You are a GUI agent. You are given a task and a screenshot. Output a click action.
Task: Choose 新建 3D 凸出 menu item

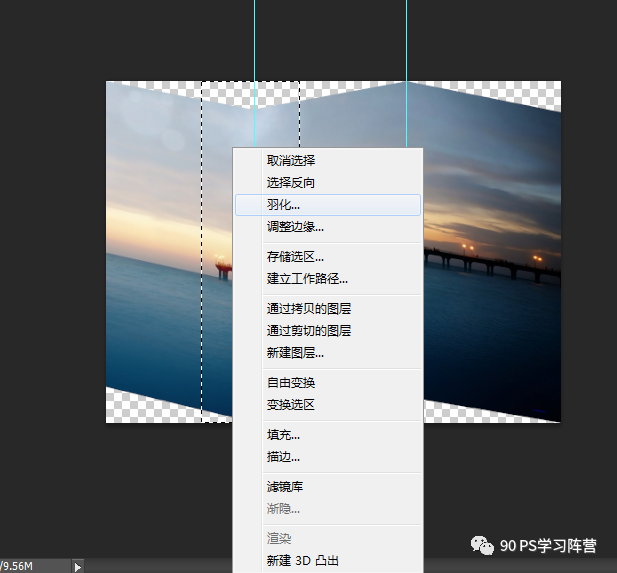point(328,560)
